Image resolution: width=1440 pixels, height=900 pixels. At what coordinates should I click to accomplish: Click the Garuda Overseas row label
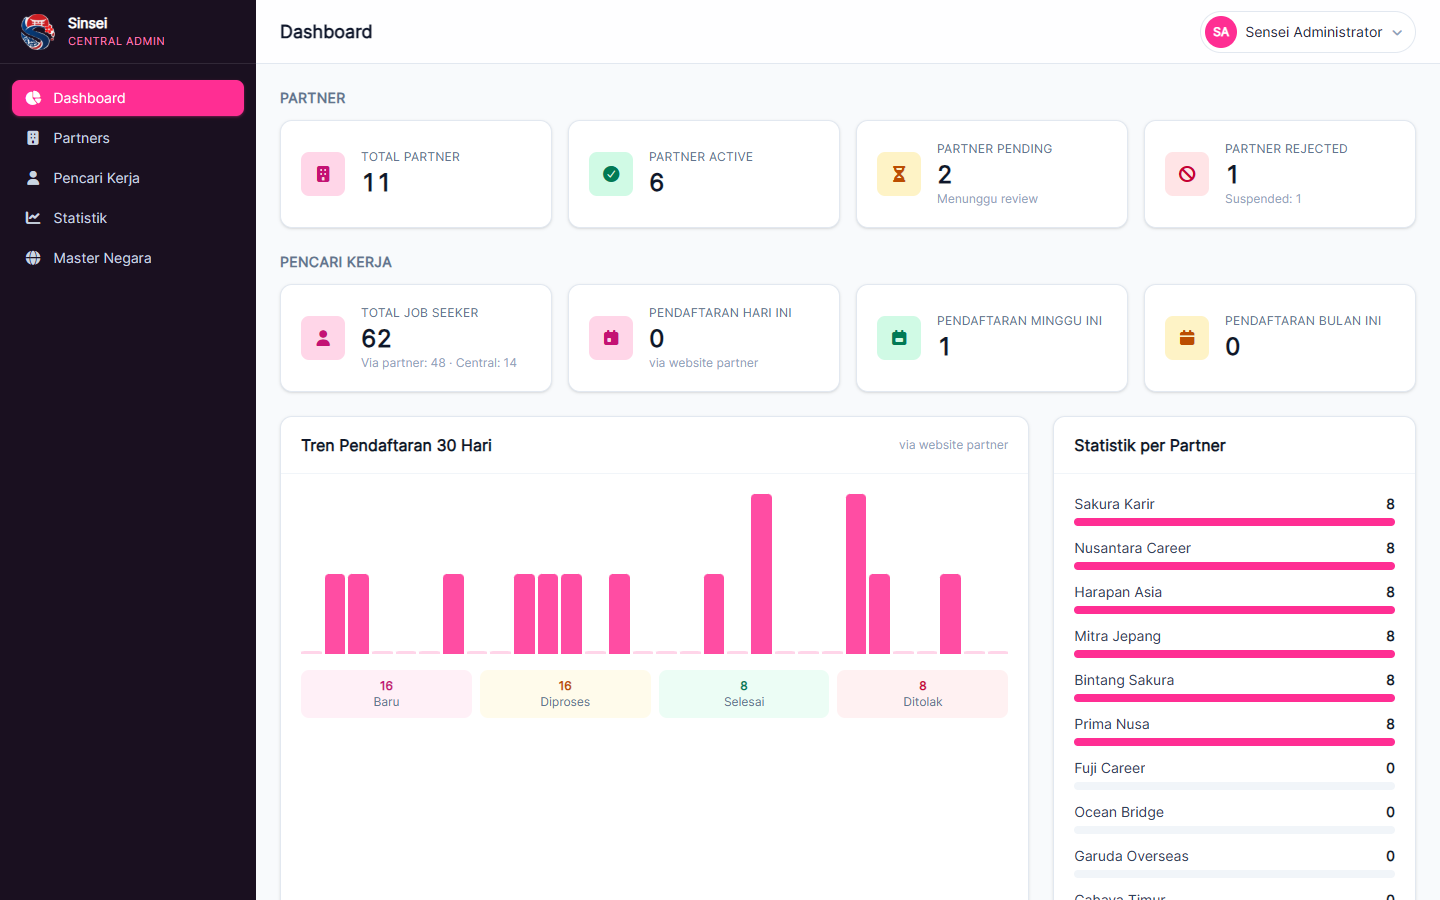coord(1131,856)
